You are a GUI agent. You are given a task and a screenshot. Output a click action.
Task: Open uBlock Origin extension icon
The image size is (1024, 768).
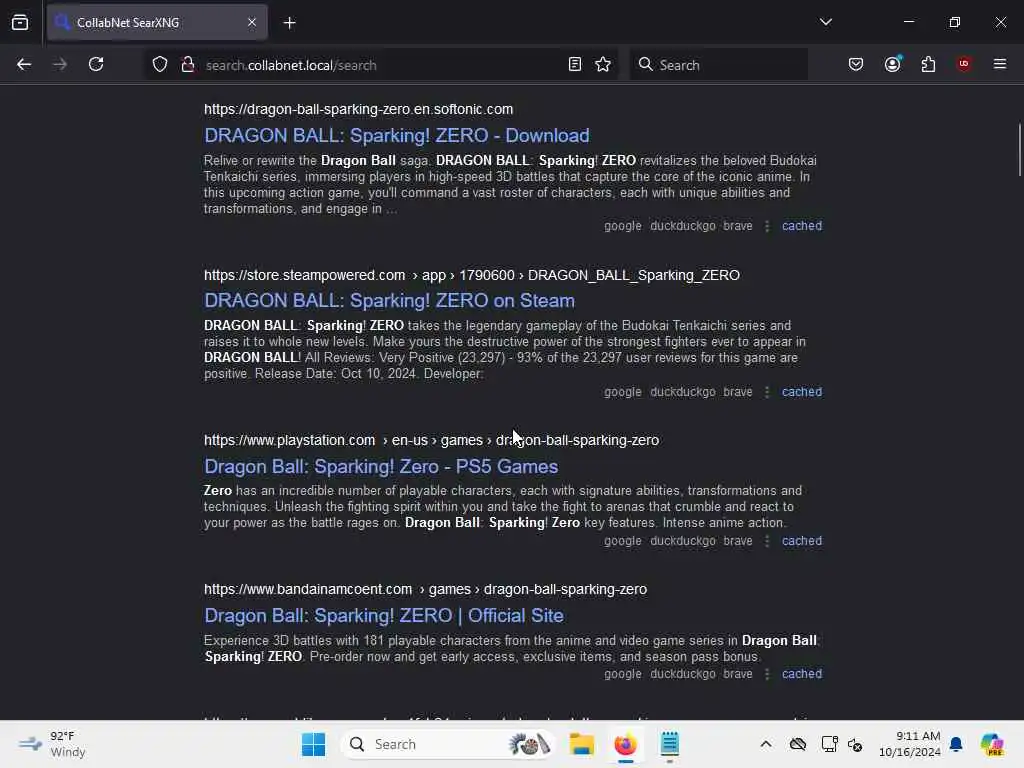(x=963, y=64)
